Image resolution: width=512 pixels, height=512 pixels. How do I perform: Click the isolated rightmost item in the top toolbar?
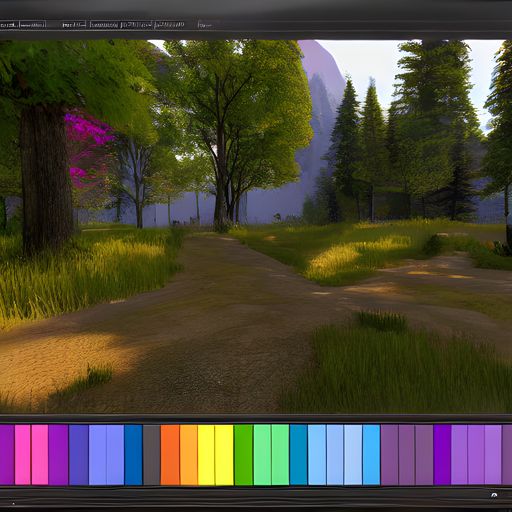tap(205, 25)
